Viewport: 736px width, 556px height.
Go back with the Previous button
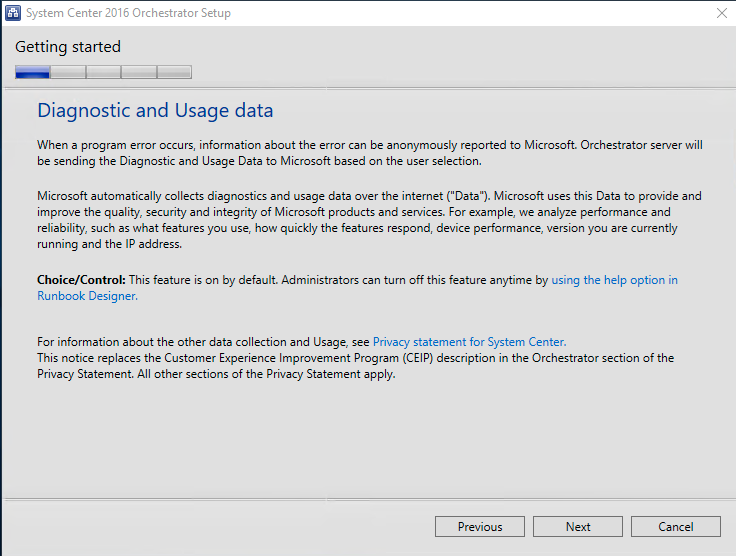coord(480,527)
